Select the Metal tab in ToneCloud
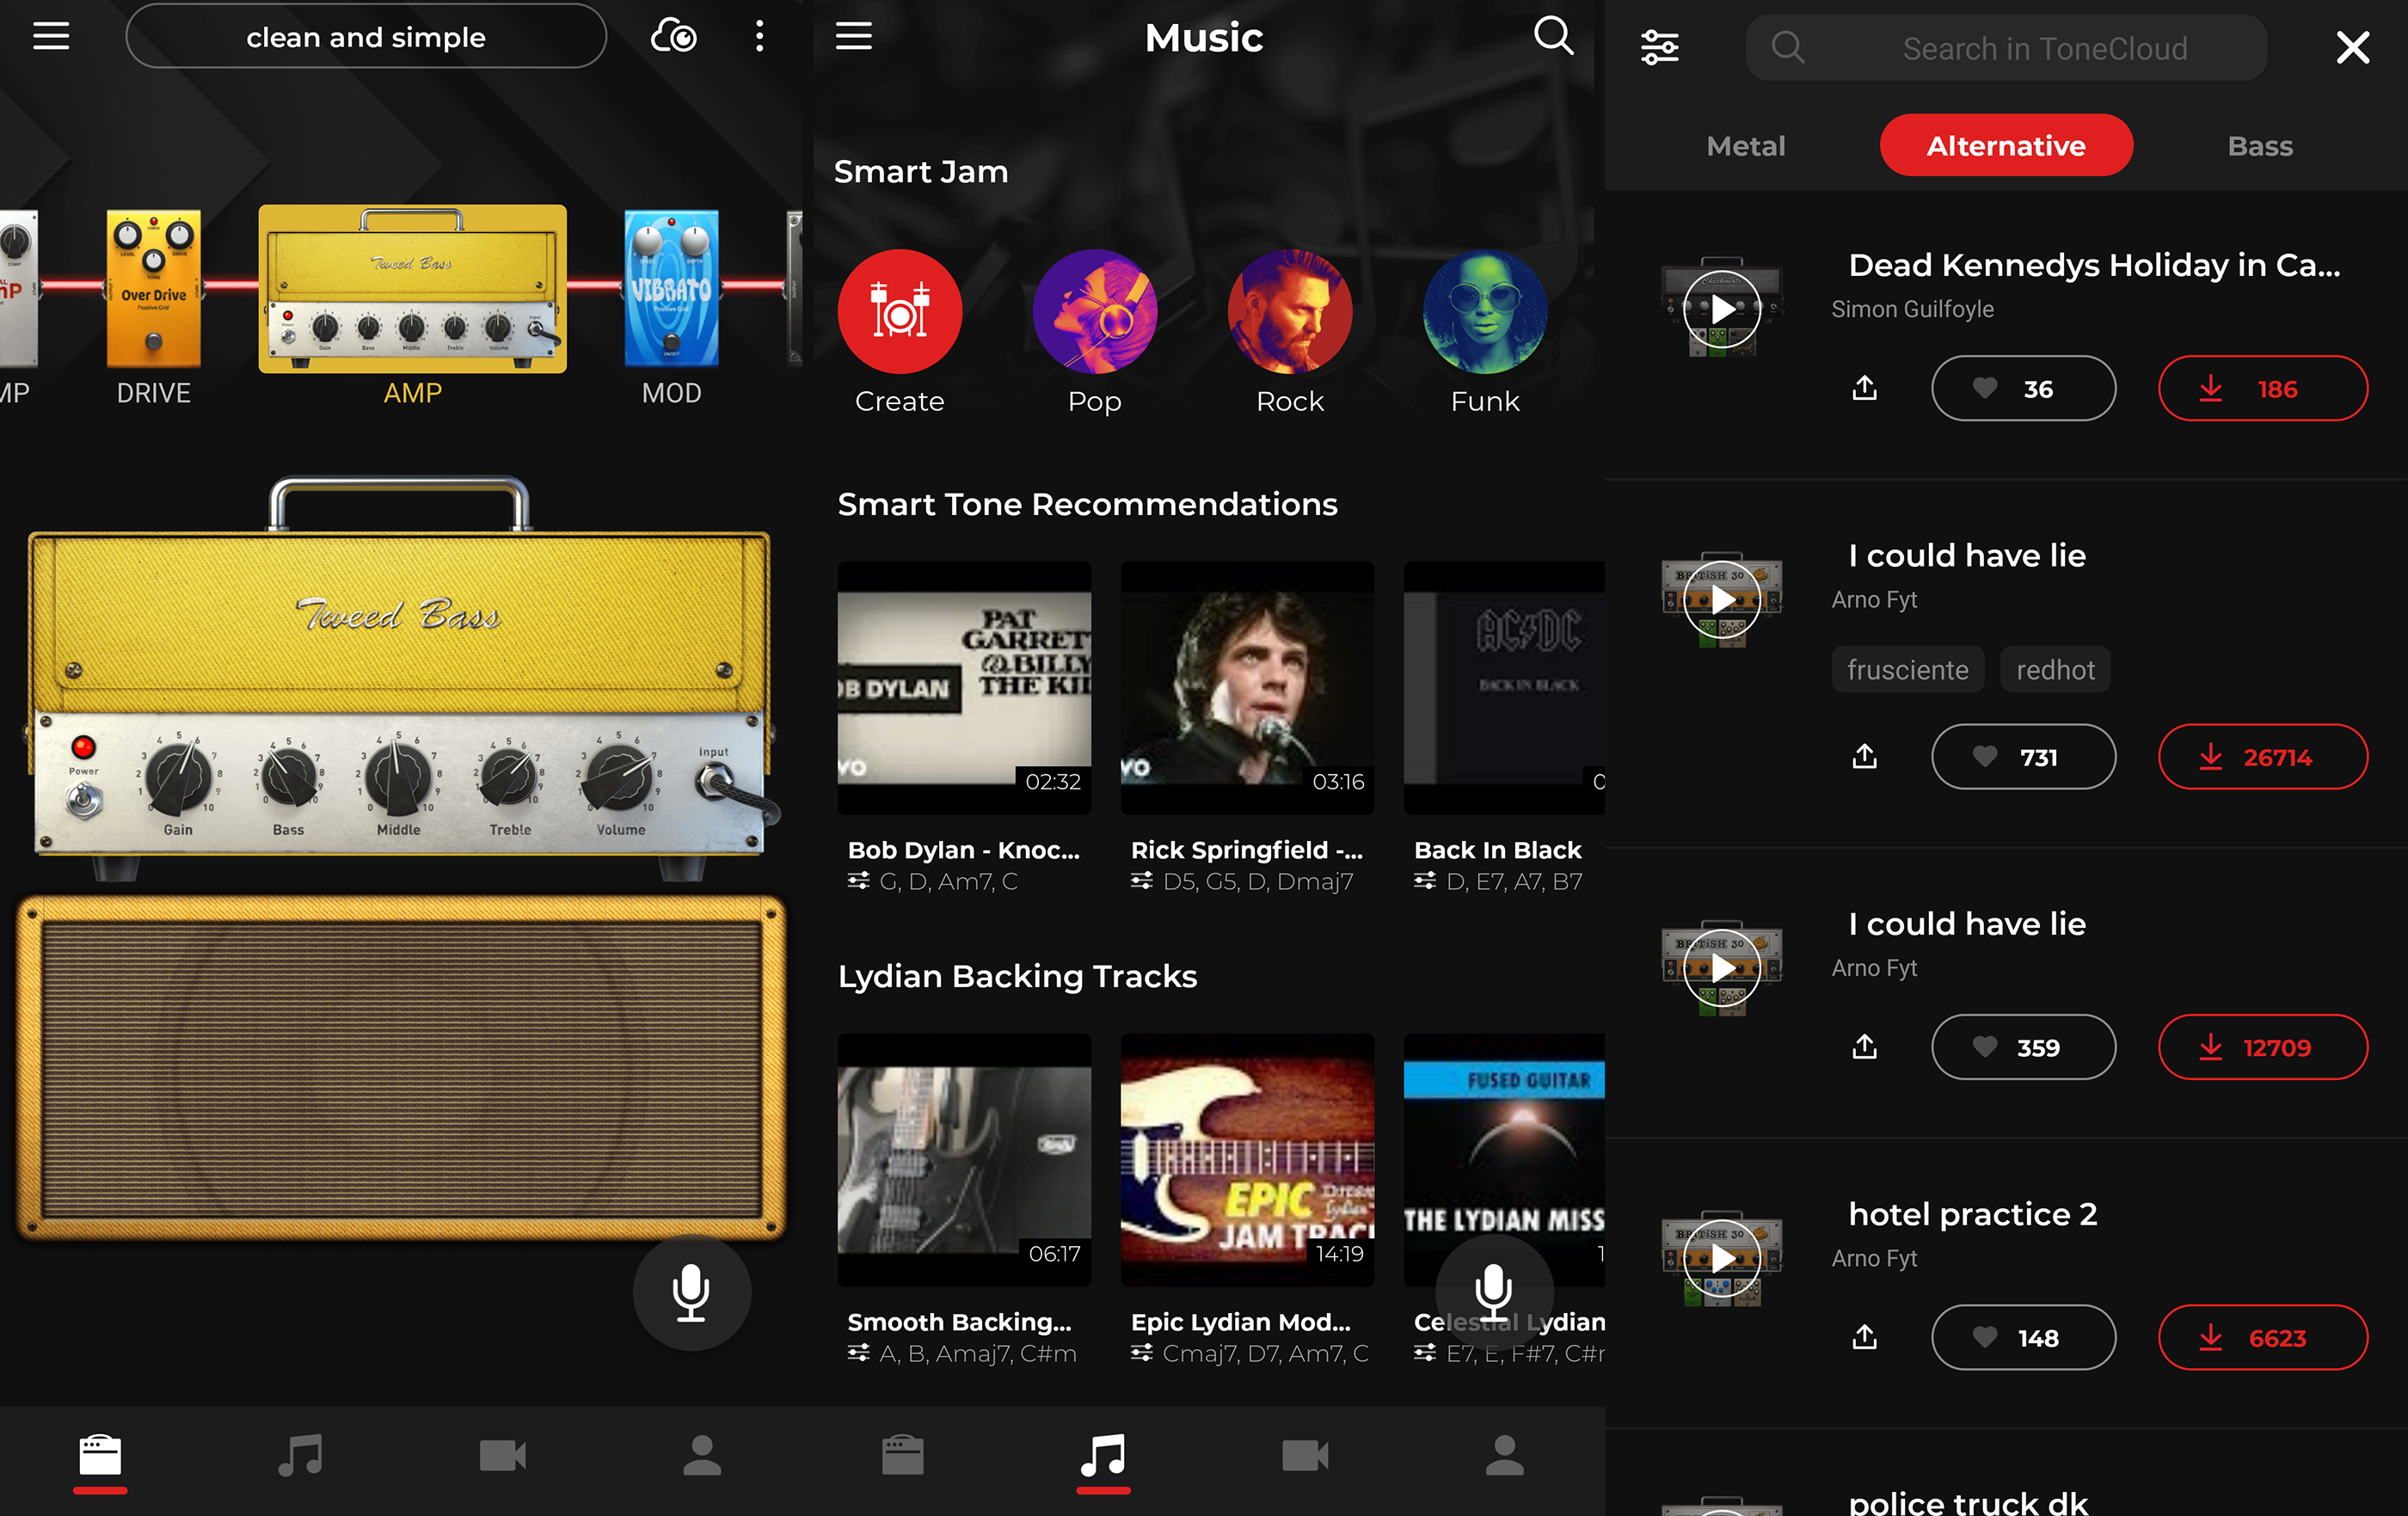 [1746, 147]
